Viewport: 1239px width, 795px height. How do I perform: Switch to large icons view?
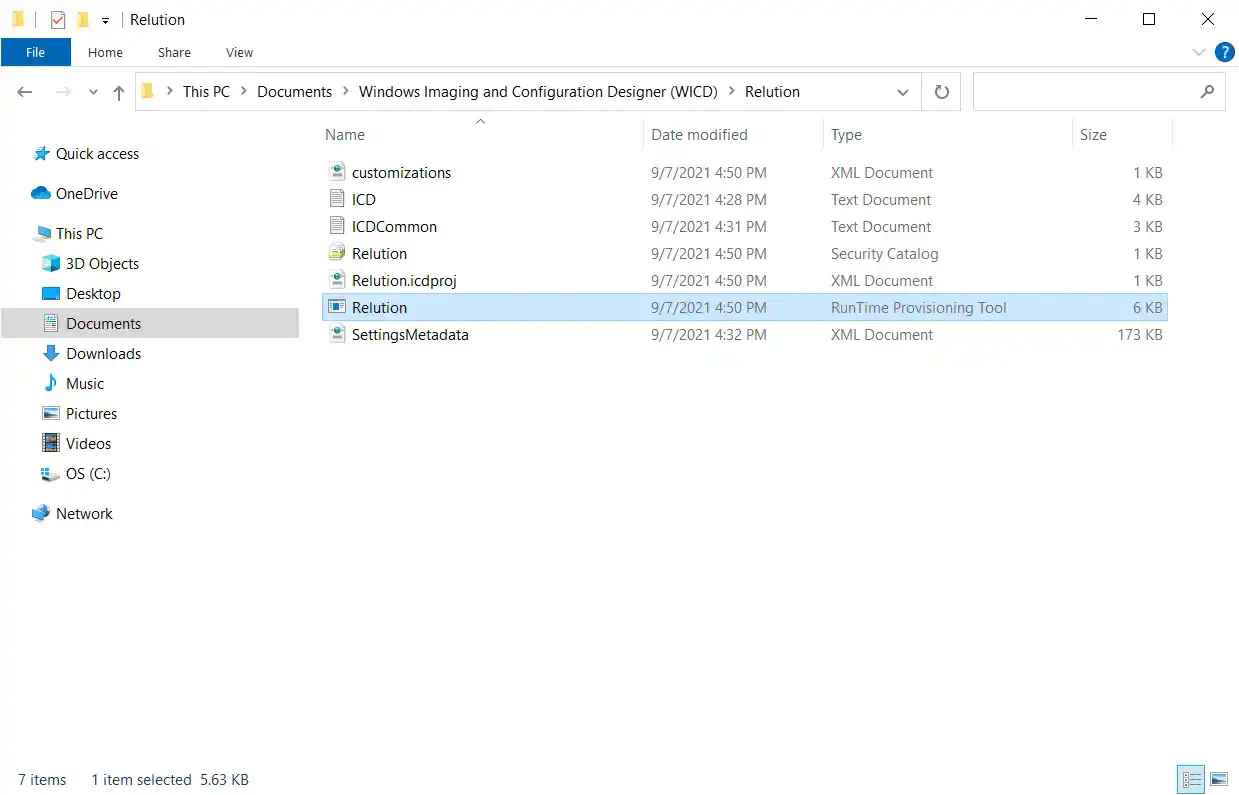(1218, 779)
